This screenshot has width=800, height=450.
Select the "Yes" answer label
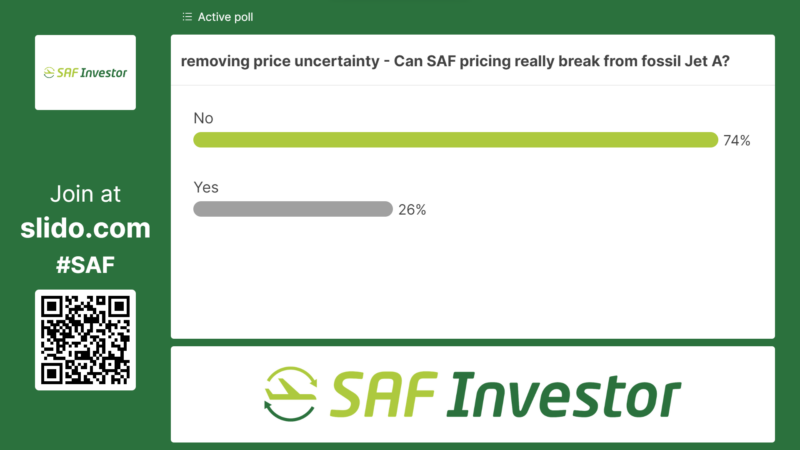pos(206,187)
